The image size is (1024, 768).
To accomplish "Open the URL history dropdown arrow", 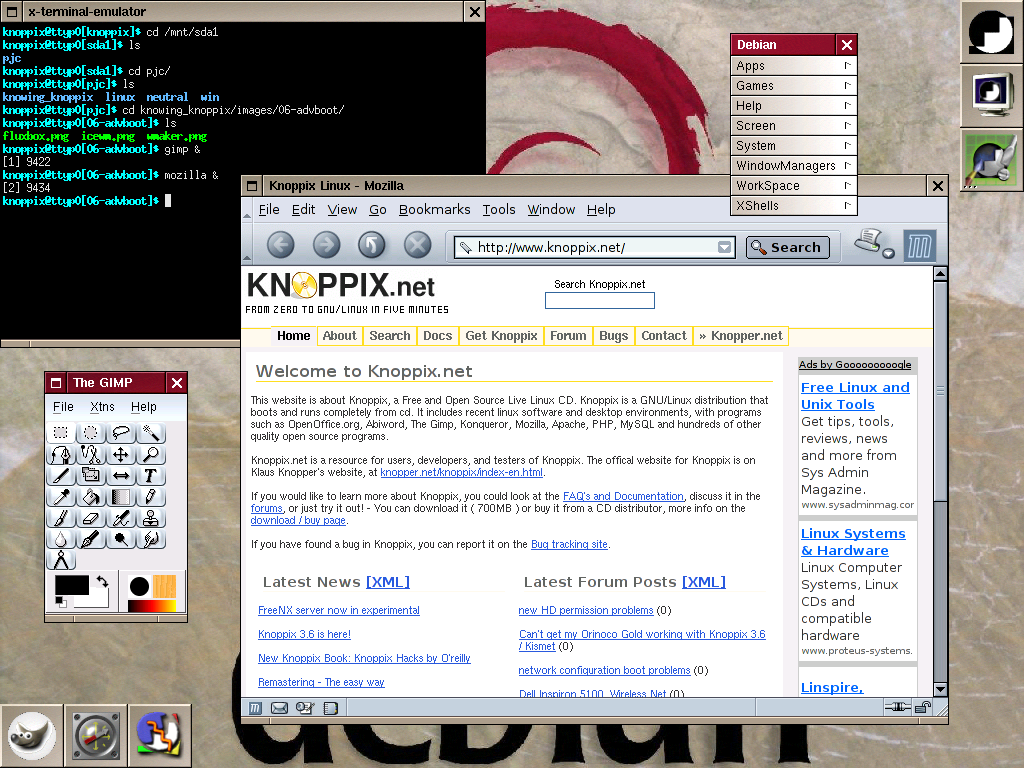I will tap(724, 247).
